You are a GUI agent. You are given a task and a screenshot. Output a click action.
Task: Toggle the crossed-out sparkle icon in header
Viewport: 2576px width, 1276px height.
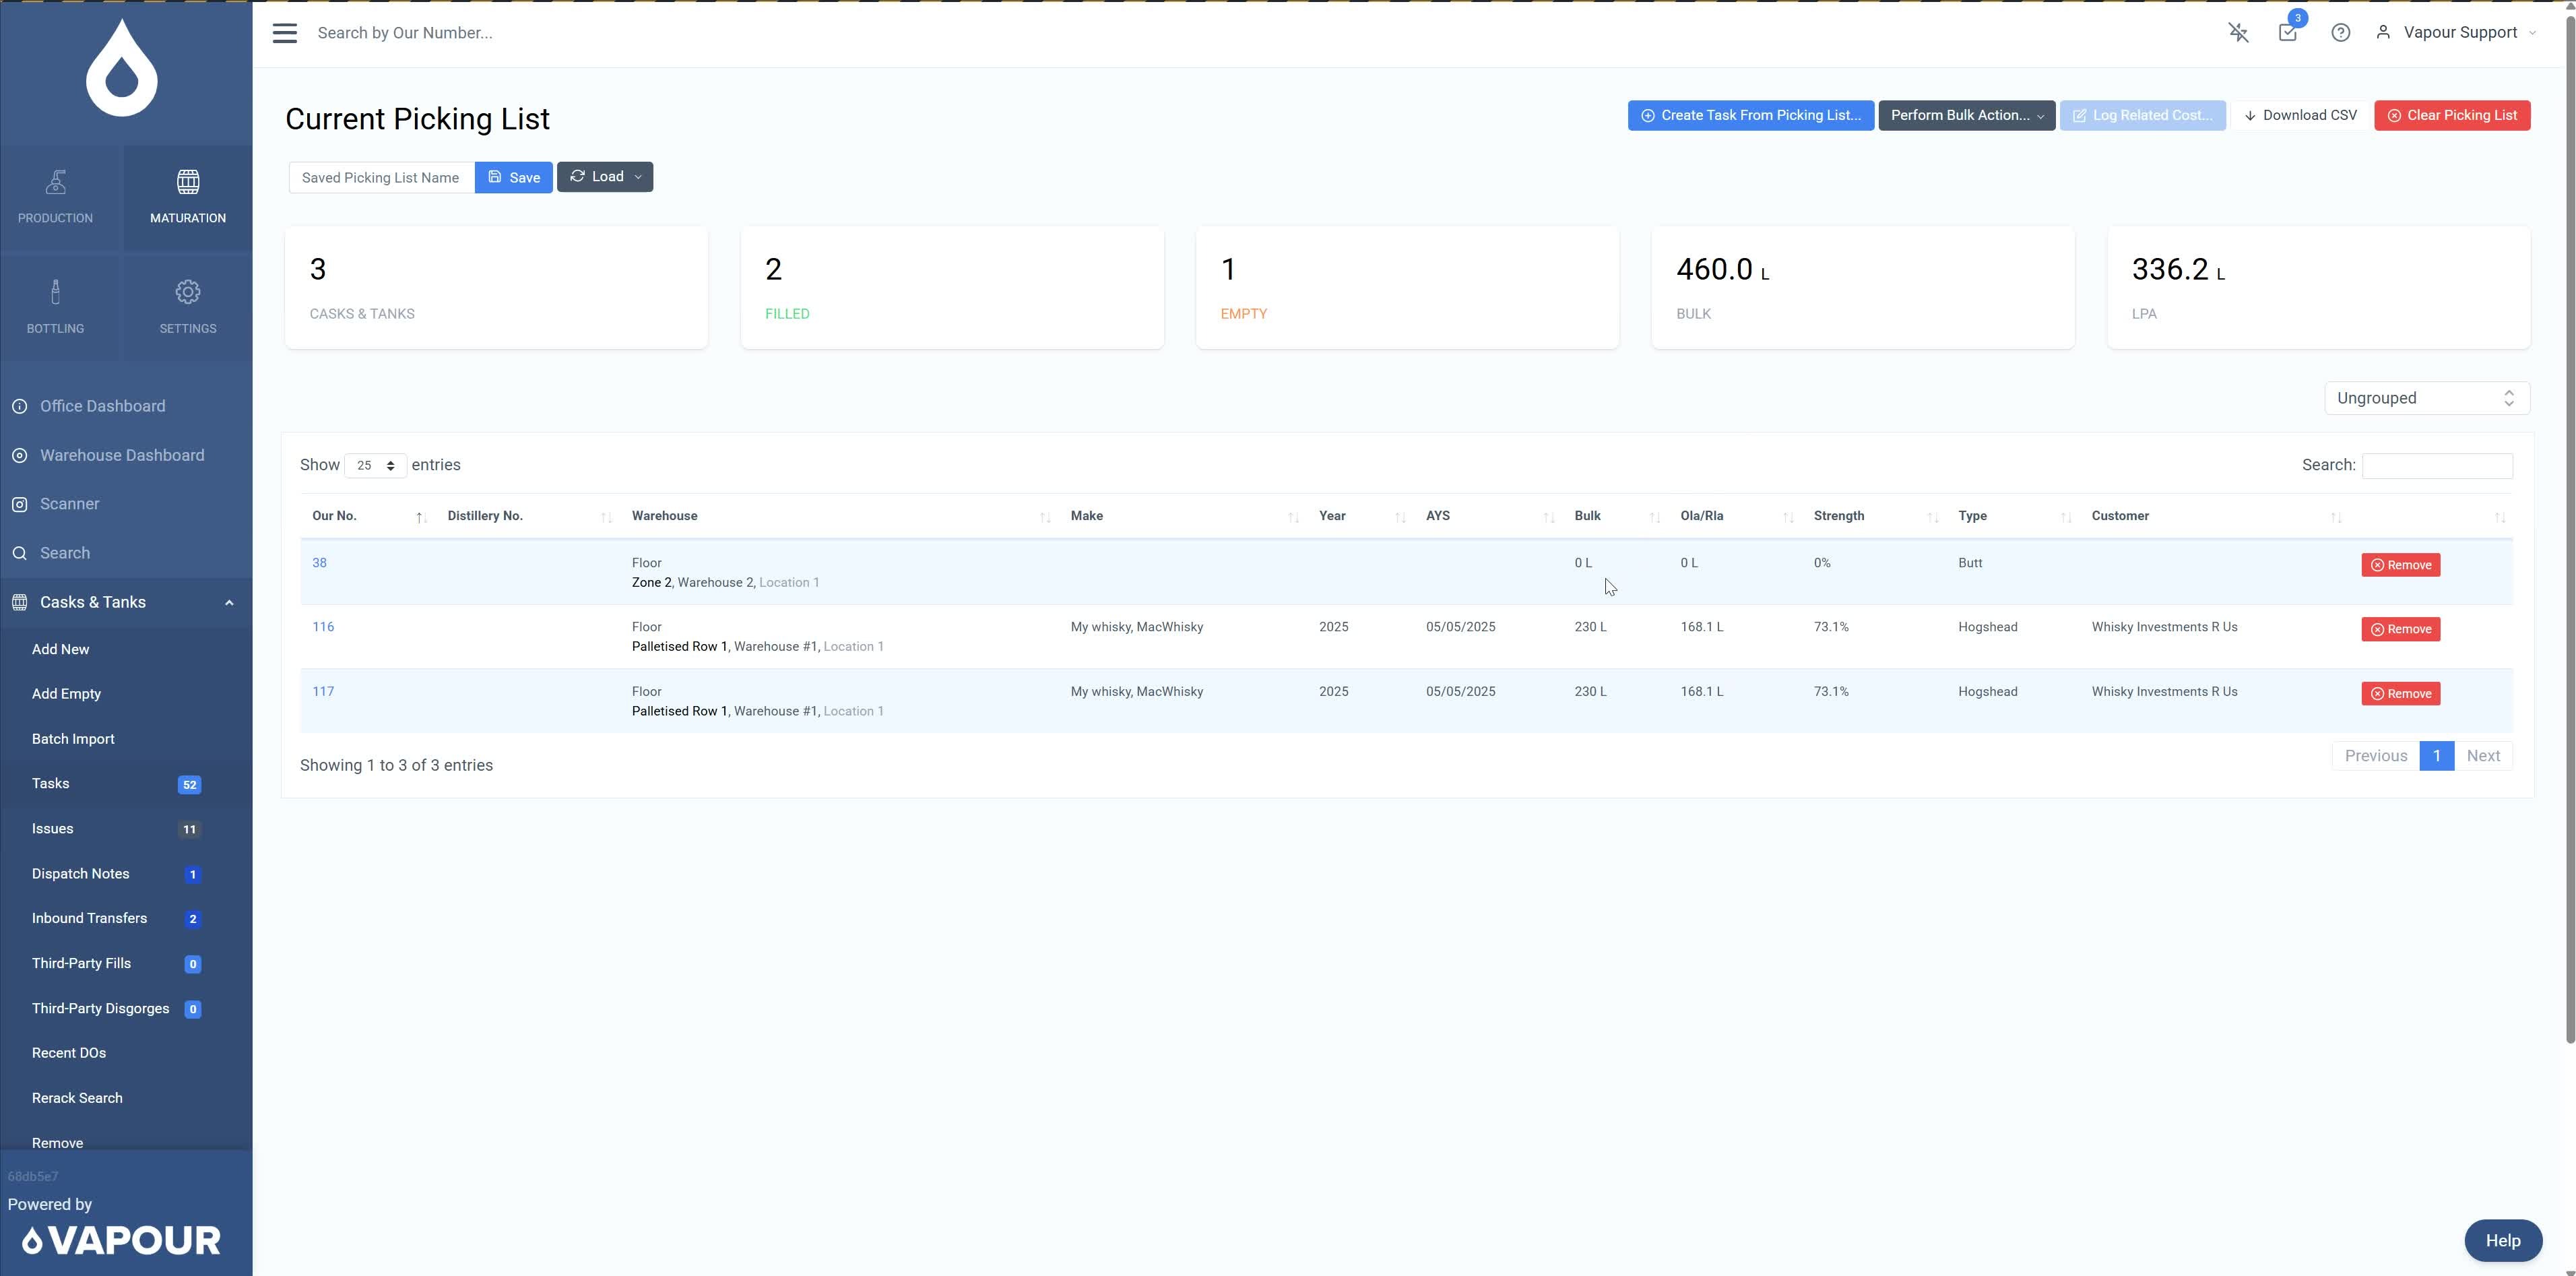[x=2238, y=33]
